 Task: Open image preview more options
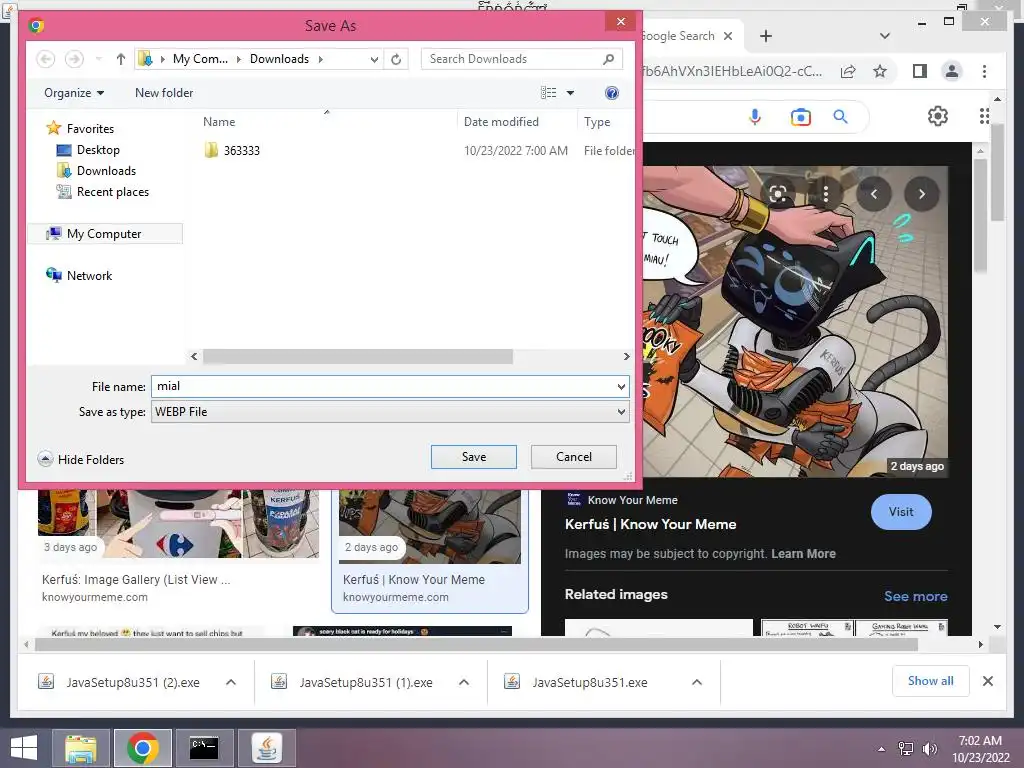(825, 194)
